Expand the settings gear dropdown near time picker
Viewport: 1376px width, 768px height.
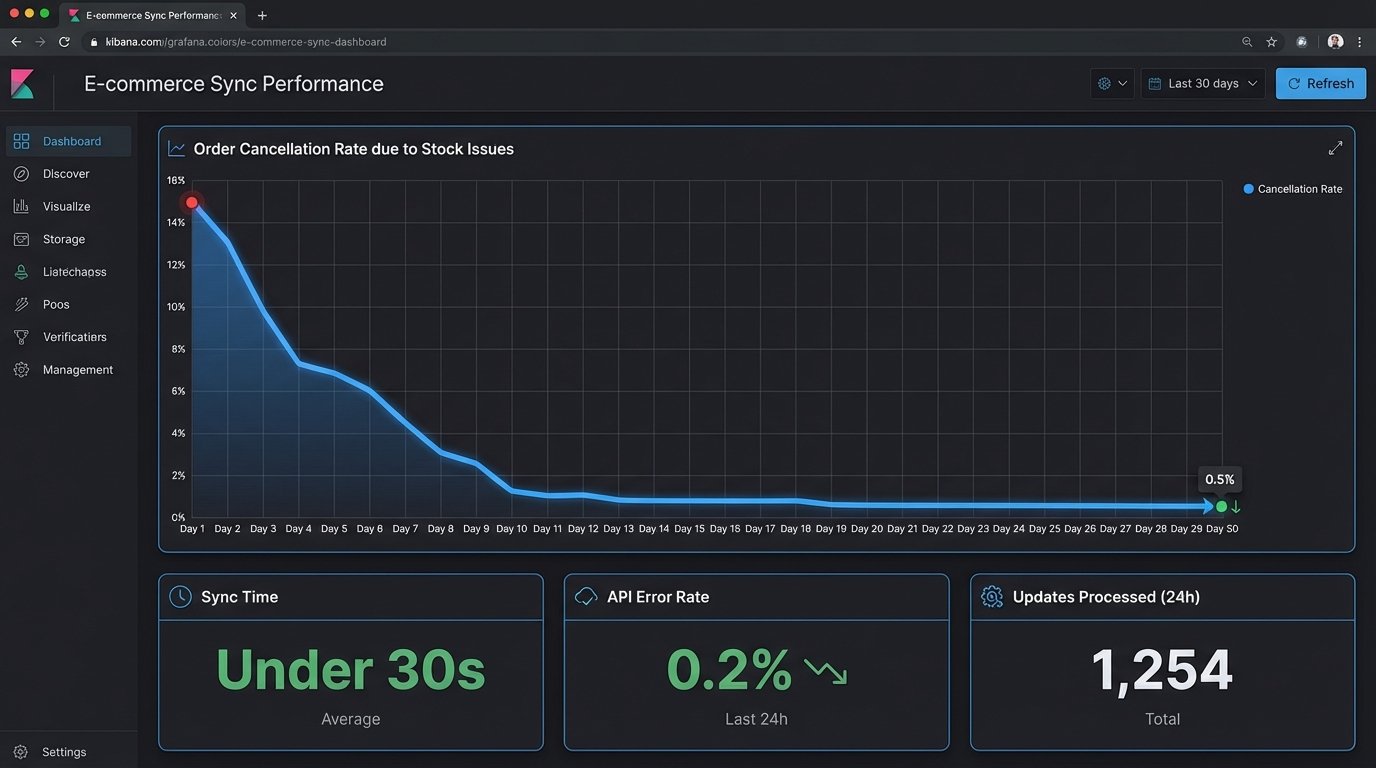coord(1111,83)
